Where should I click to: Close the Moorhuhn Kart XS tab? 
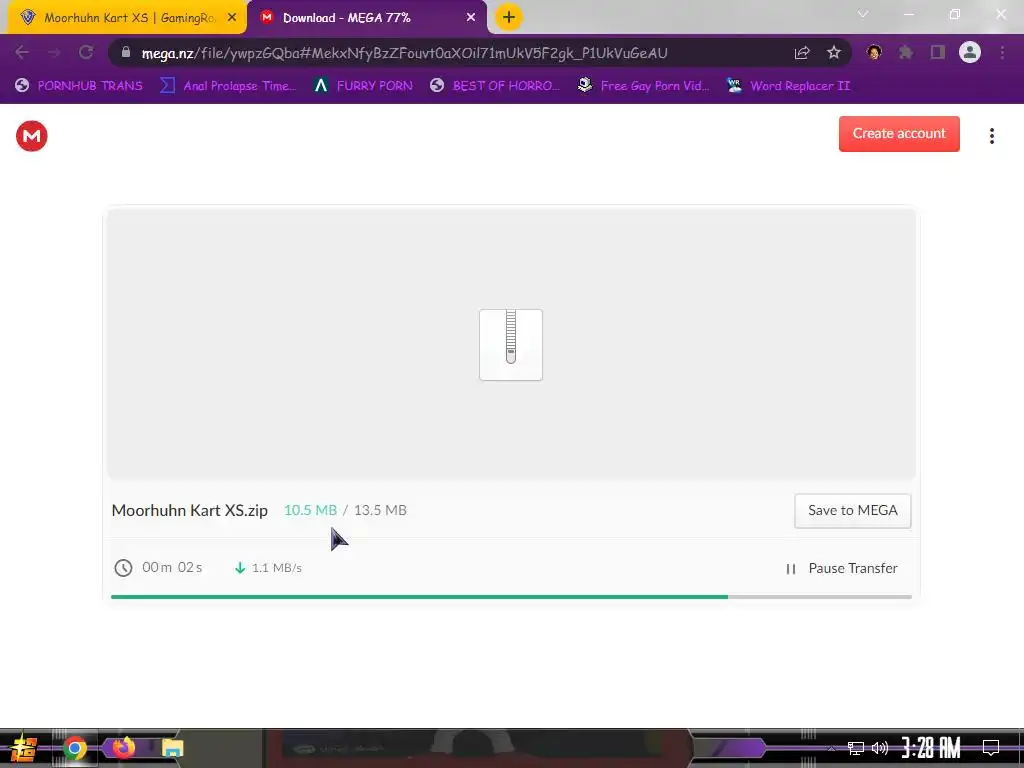coord(232,18)
